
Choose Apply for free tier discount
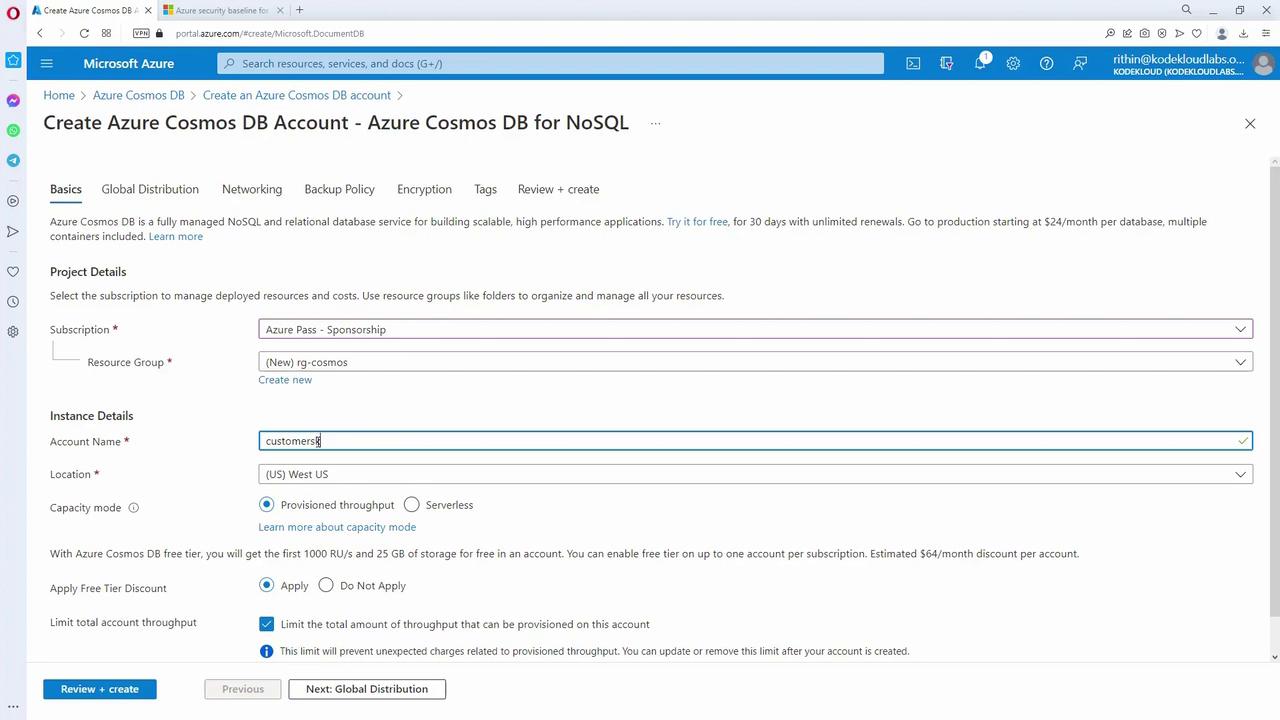(x=266, y=585)
